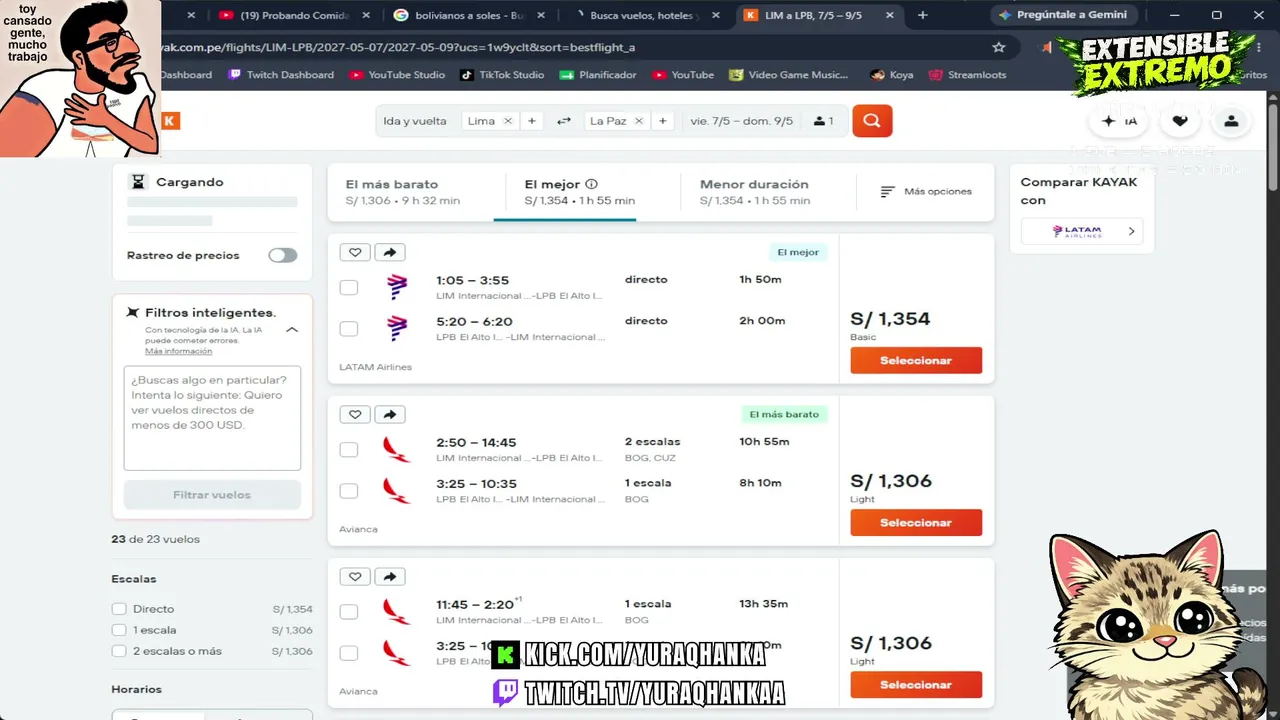Viewport: 1280px width, 720px height.
Task: Click Pregúntale a Gemini button
Action: coord(1064,15)
